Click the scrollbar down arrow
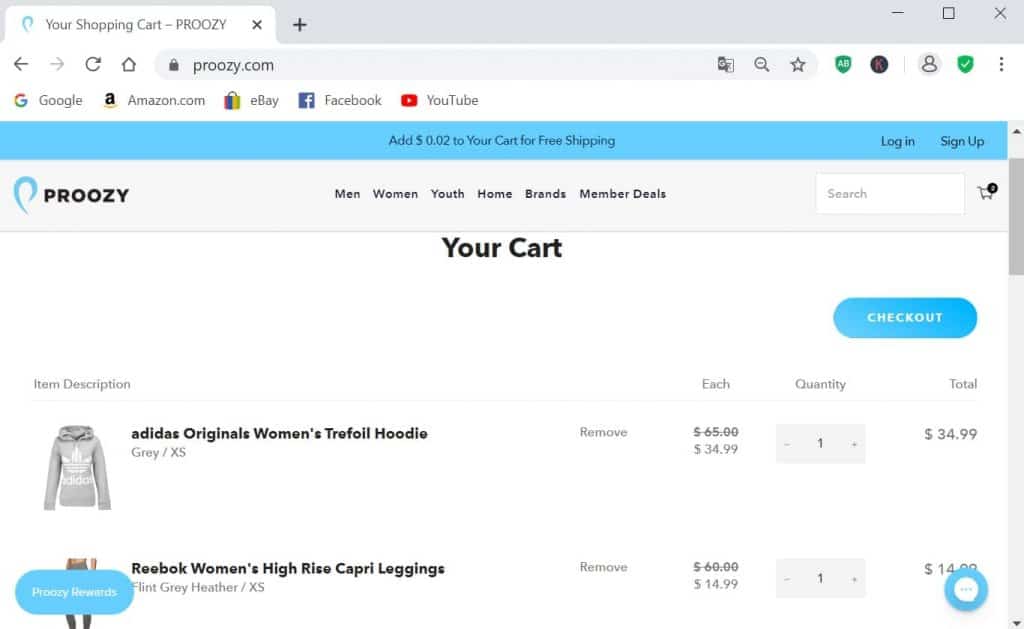This screenshot has height=629, width=1024. click(1016, 622)
